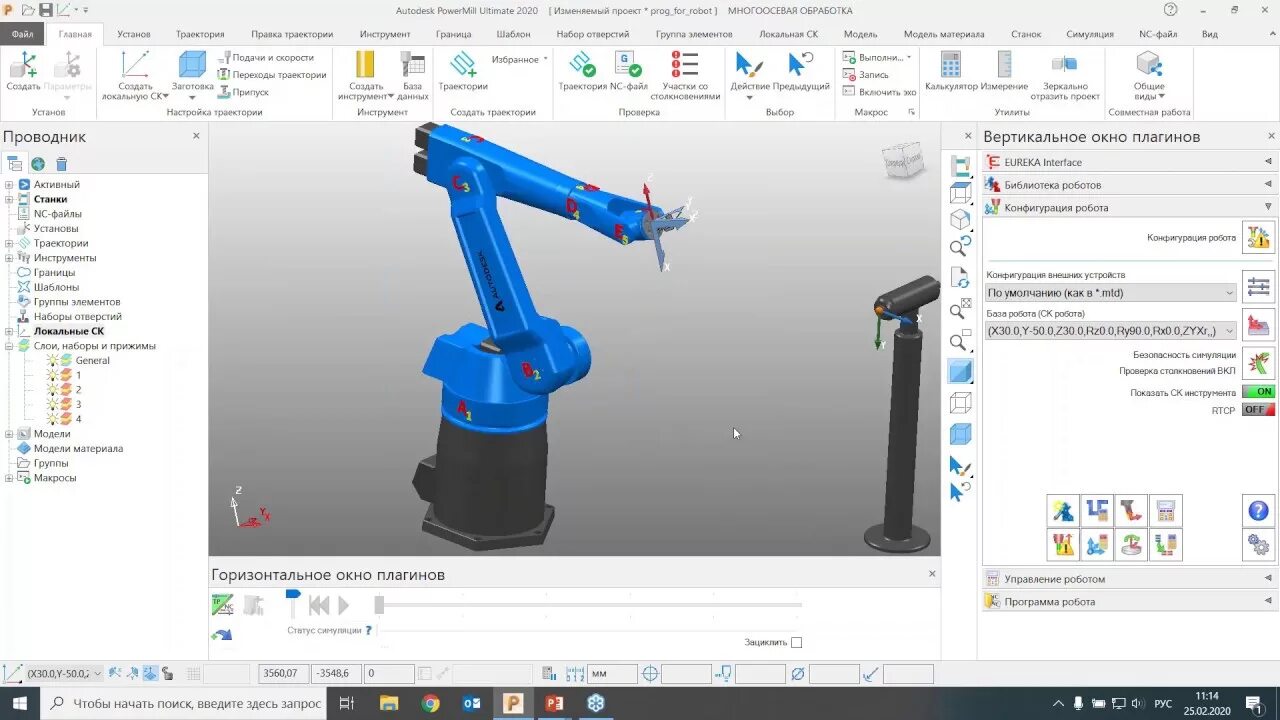Viewport: 1280px width, 720px height.
Task: Open Участки со столкновениями
Action: (685, 75)
